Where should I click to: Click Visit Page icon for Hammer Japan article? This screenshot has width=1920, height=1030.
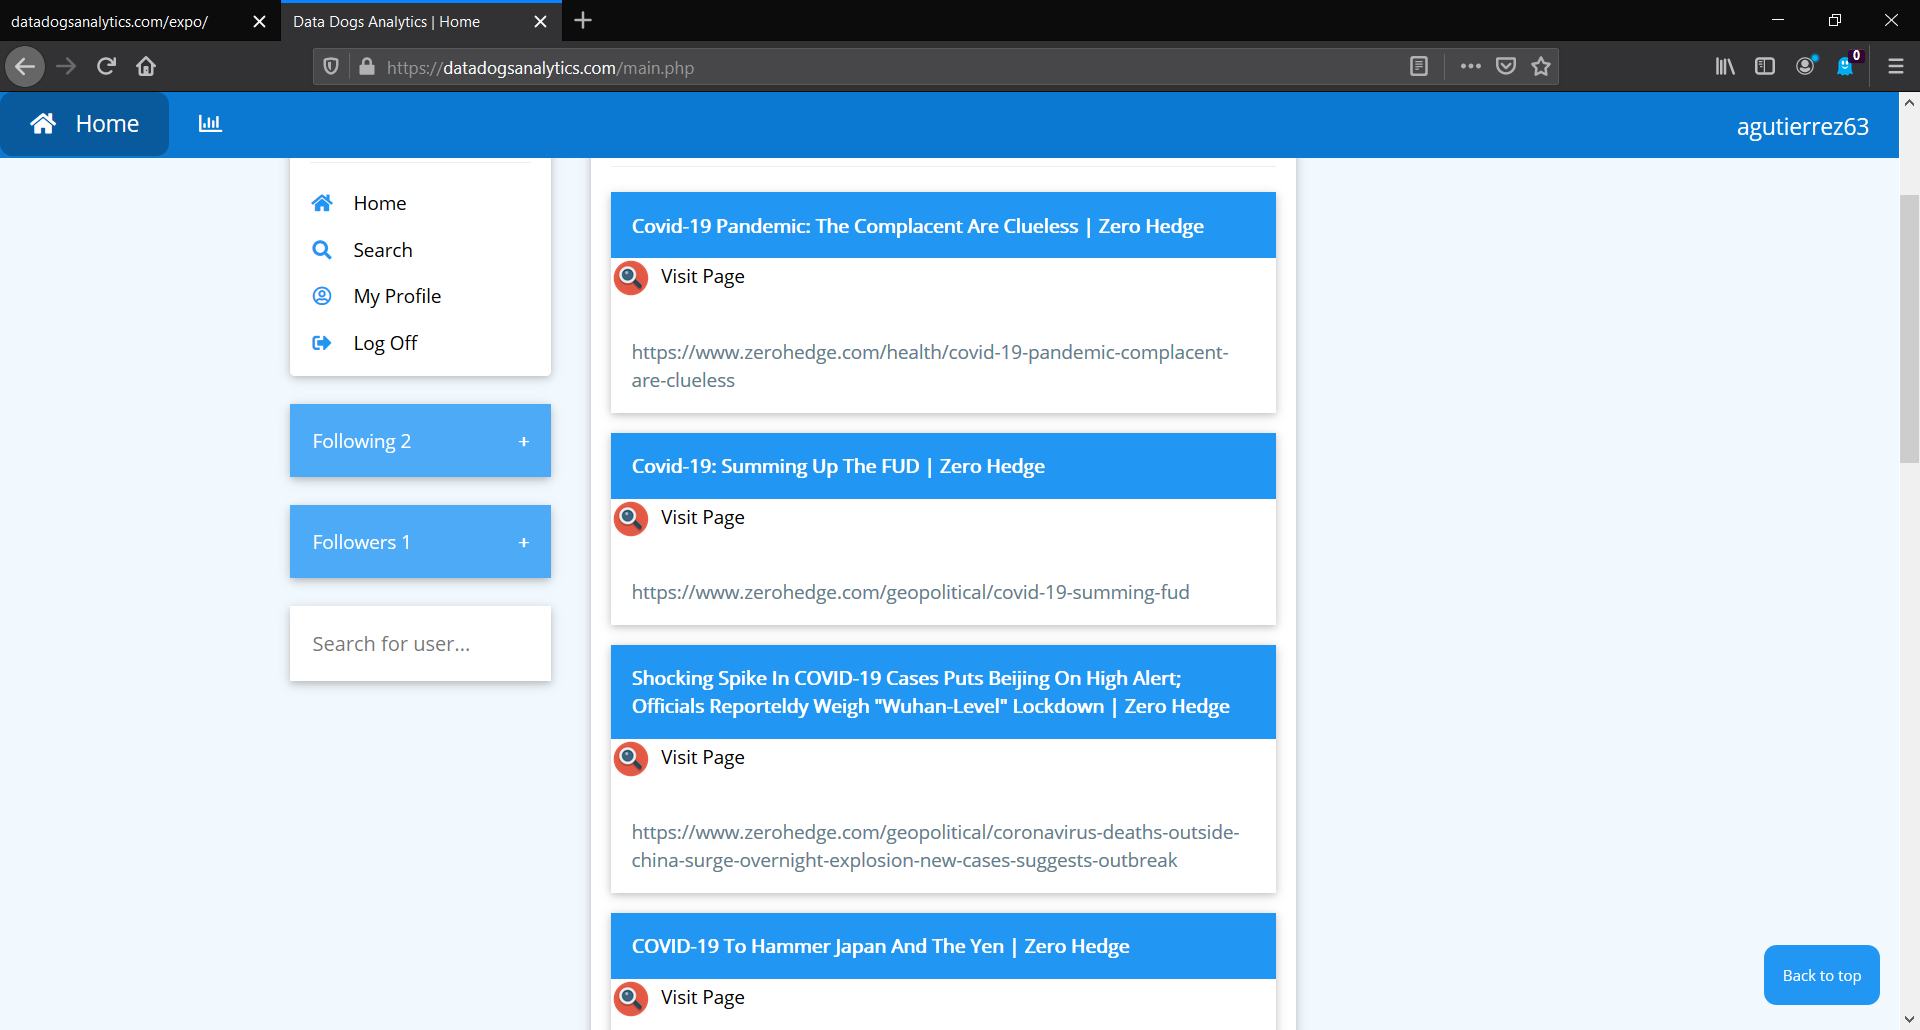[631, 998]
